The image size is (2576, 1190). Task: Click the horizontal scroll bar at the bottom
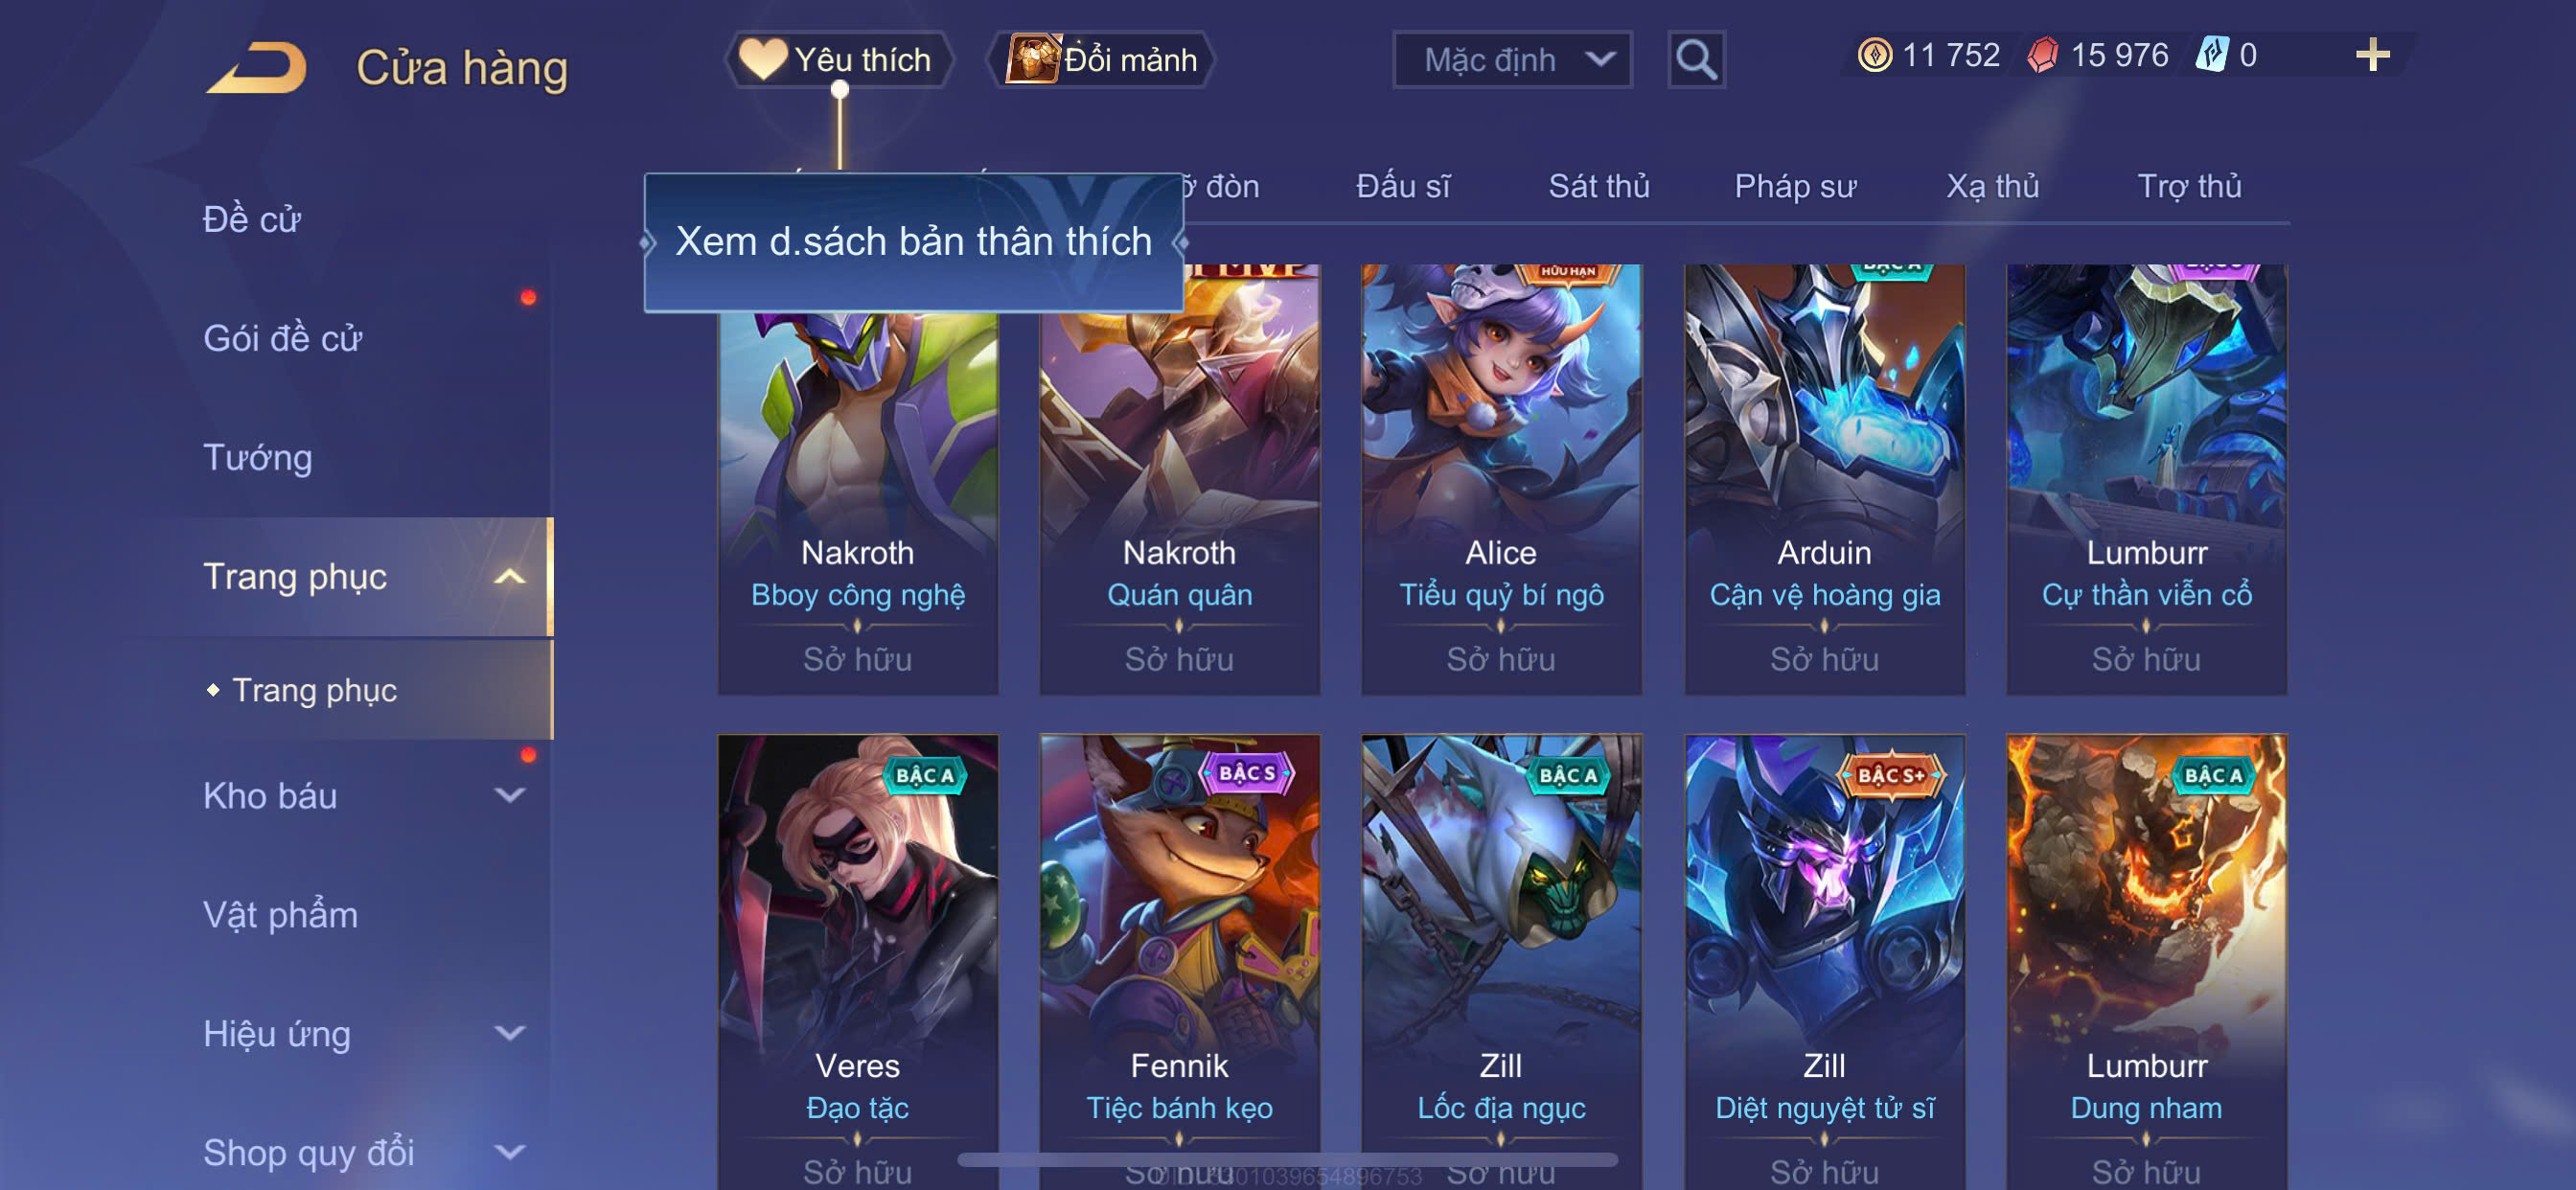click(1288, 1160)
